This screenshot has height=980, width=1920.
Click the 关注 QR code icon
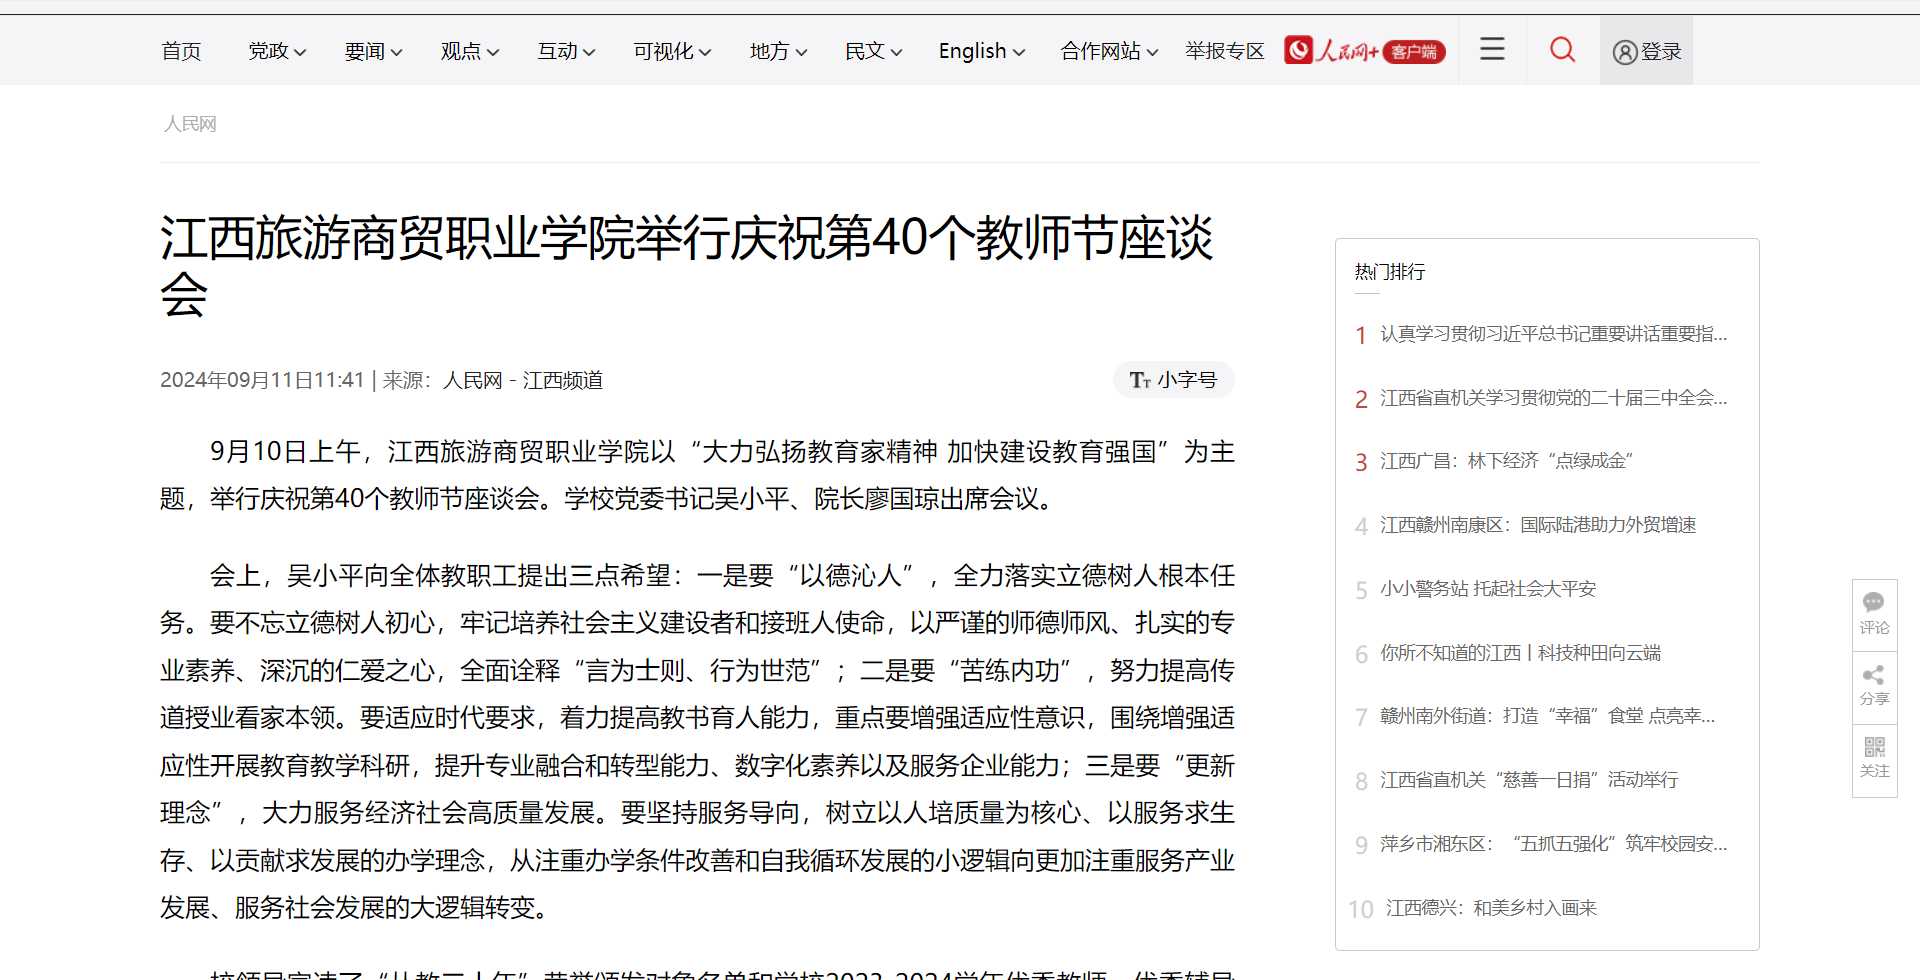coord(1874,748)
